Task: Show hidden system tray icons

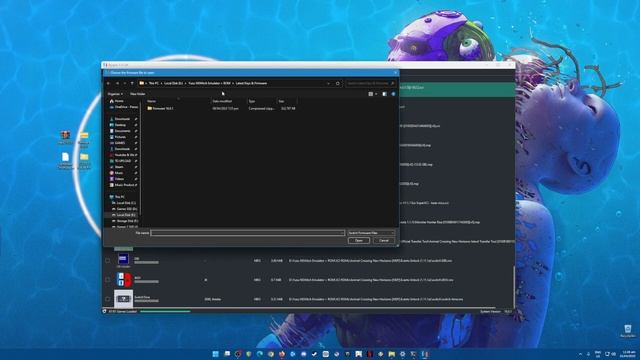Action: [580, 354]
